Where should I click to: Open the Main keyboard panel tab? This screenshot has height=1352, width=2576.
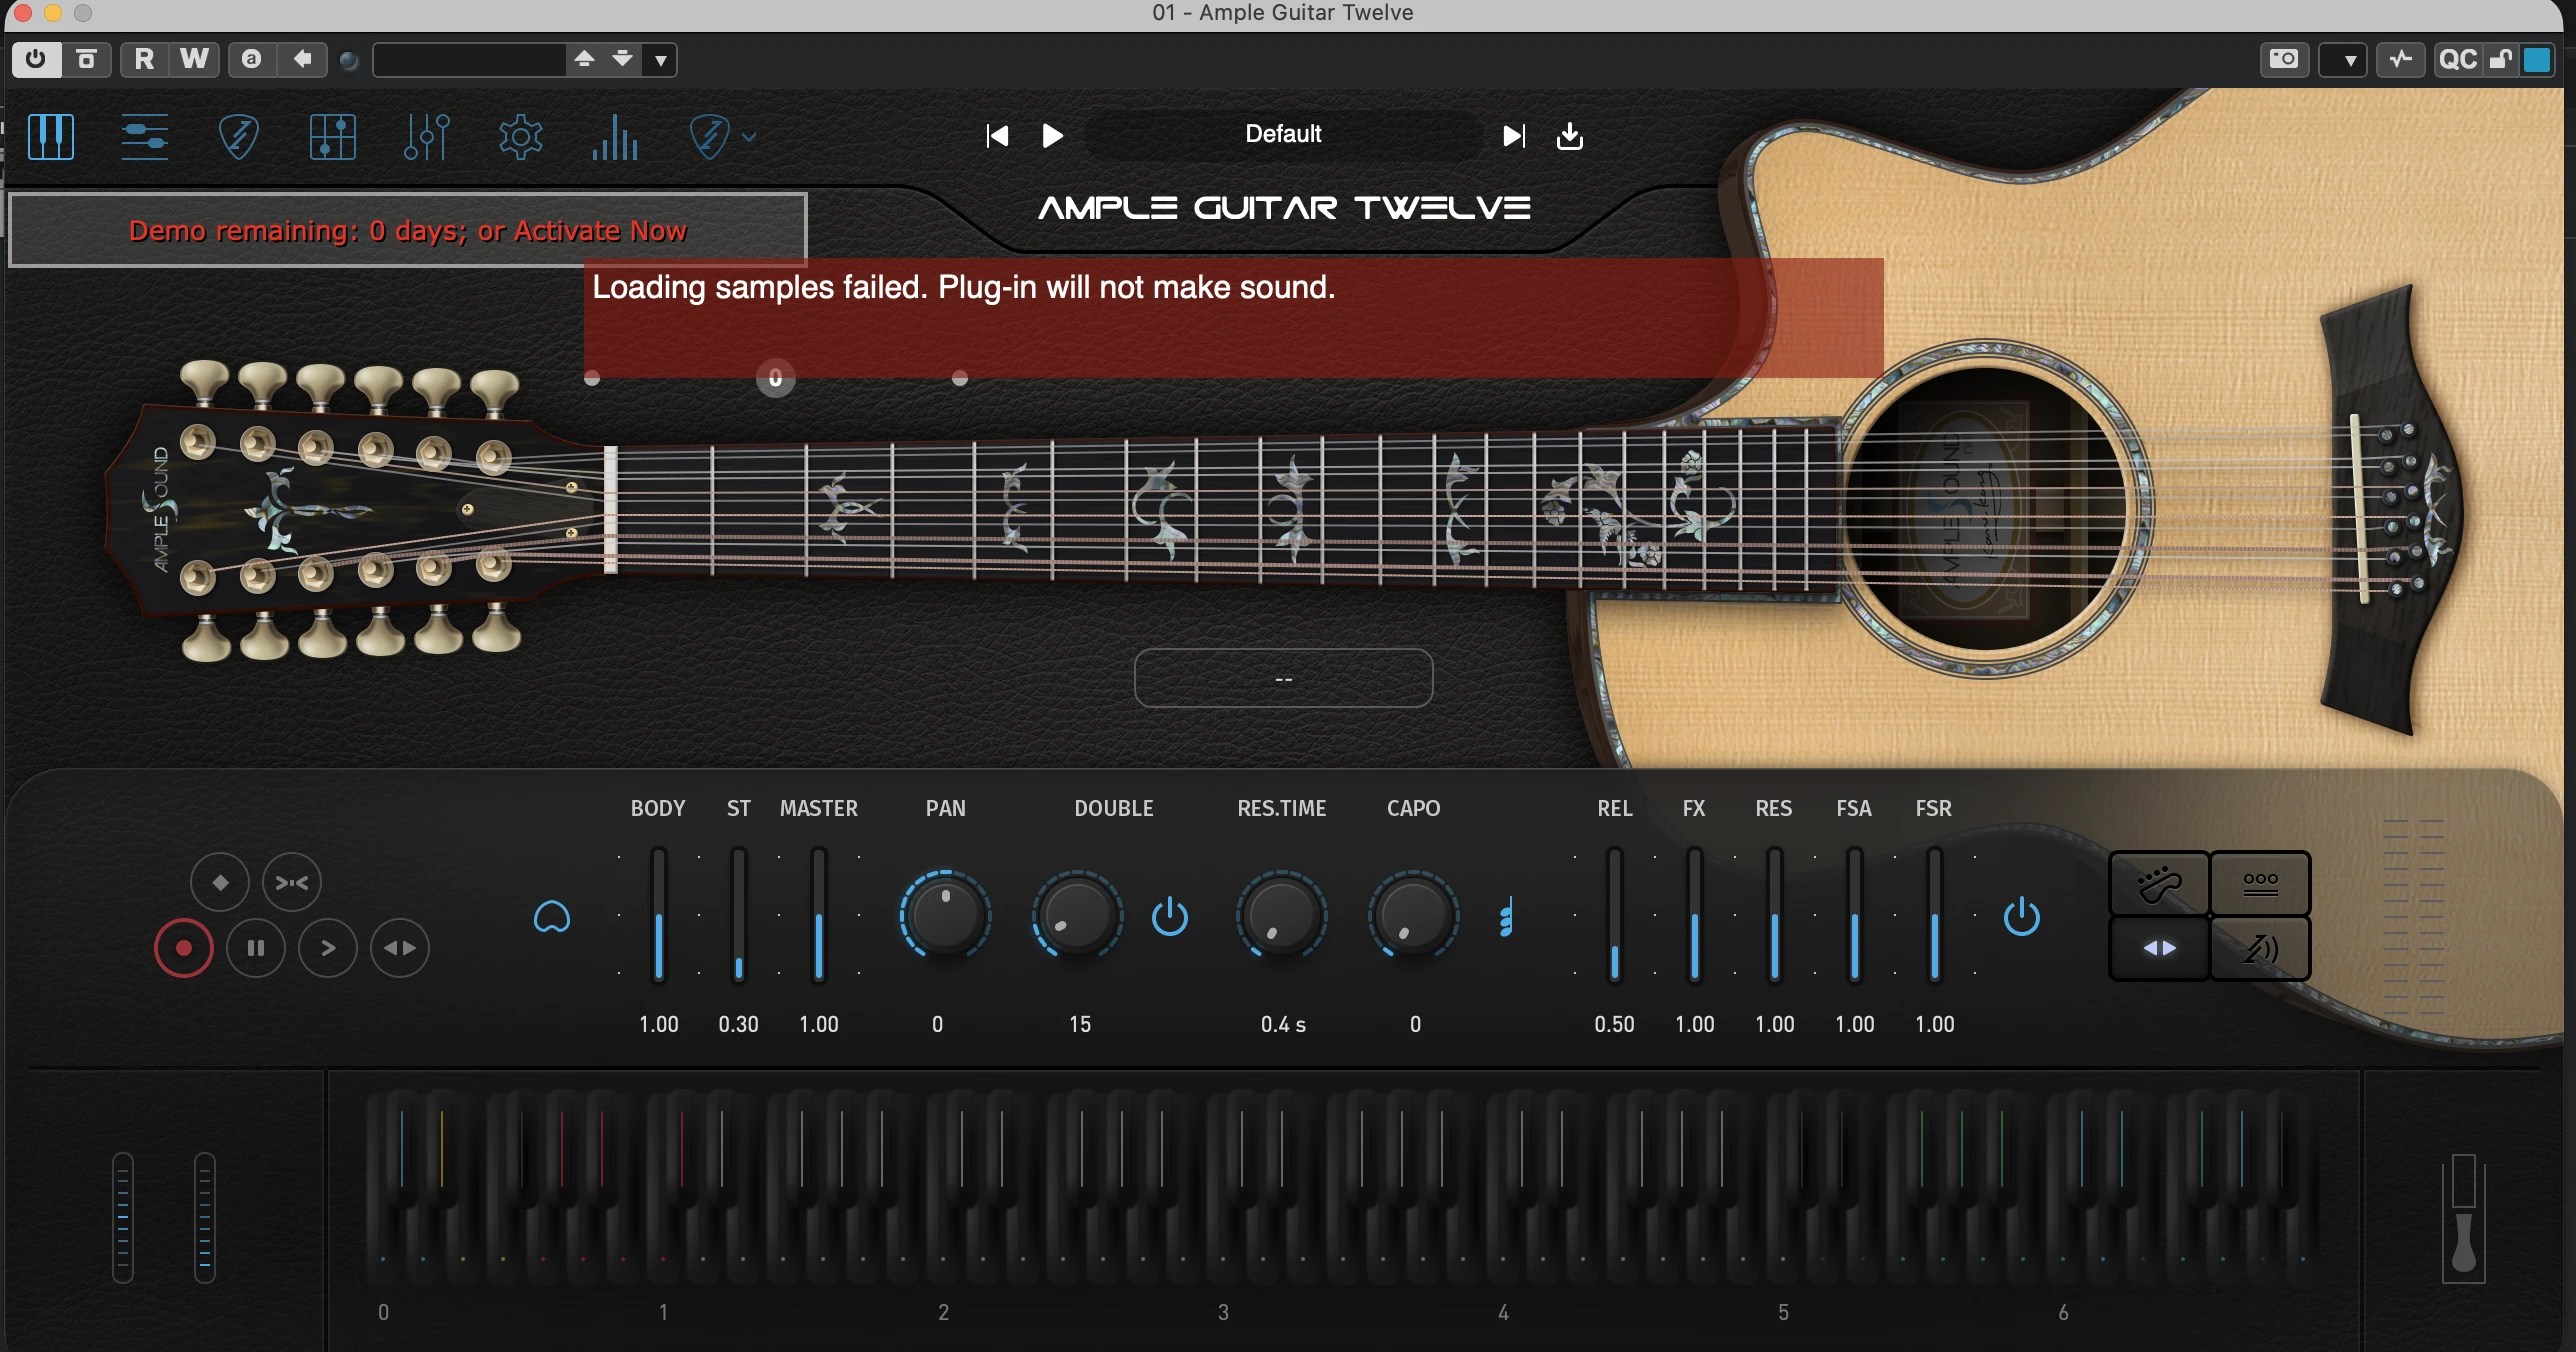[51, 136]
